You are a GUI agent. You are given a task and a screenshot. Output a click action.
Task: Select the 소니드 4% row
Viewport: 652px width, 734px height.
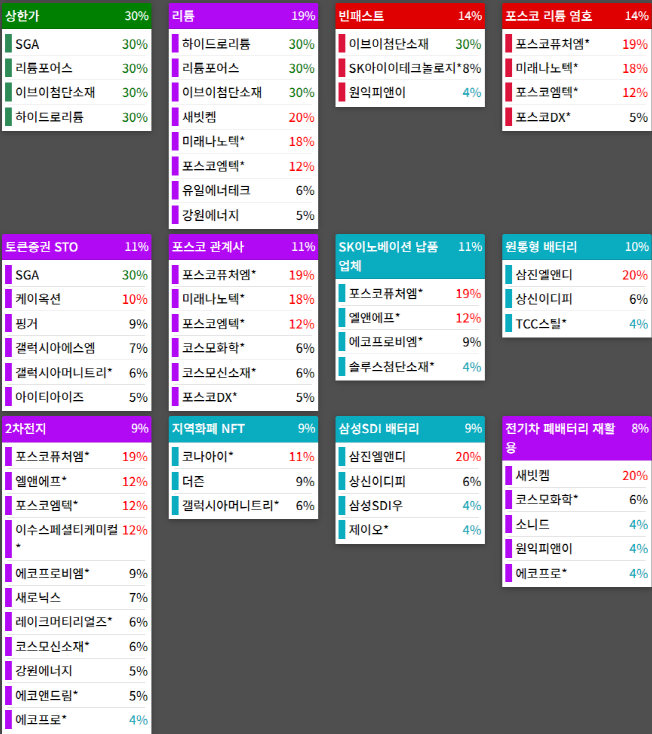pos(577,524)
